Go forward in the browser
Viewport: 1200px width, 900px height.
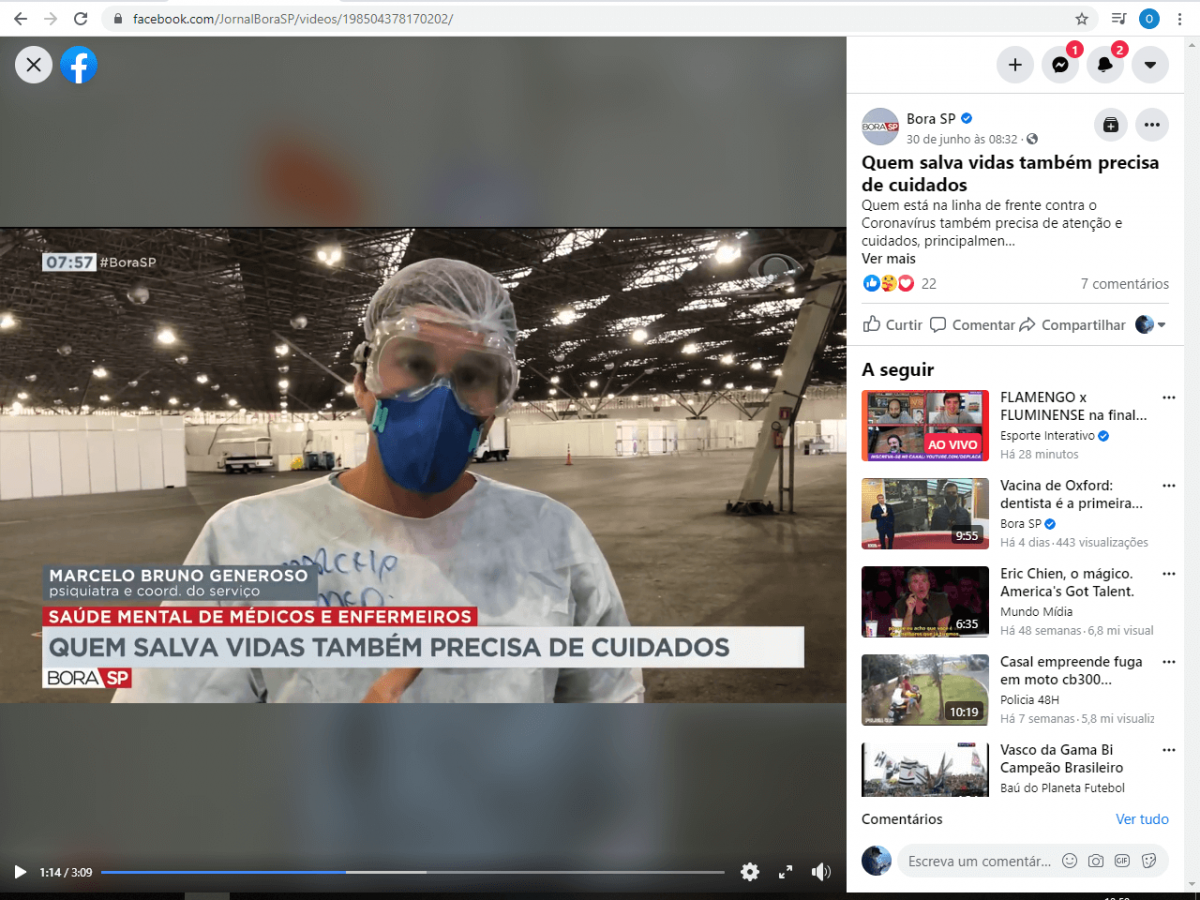pos(50,19)
